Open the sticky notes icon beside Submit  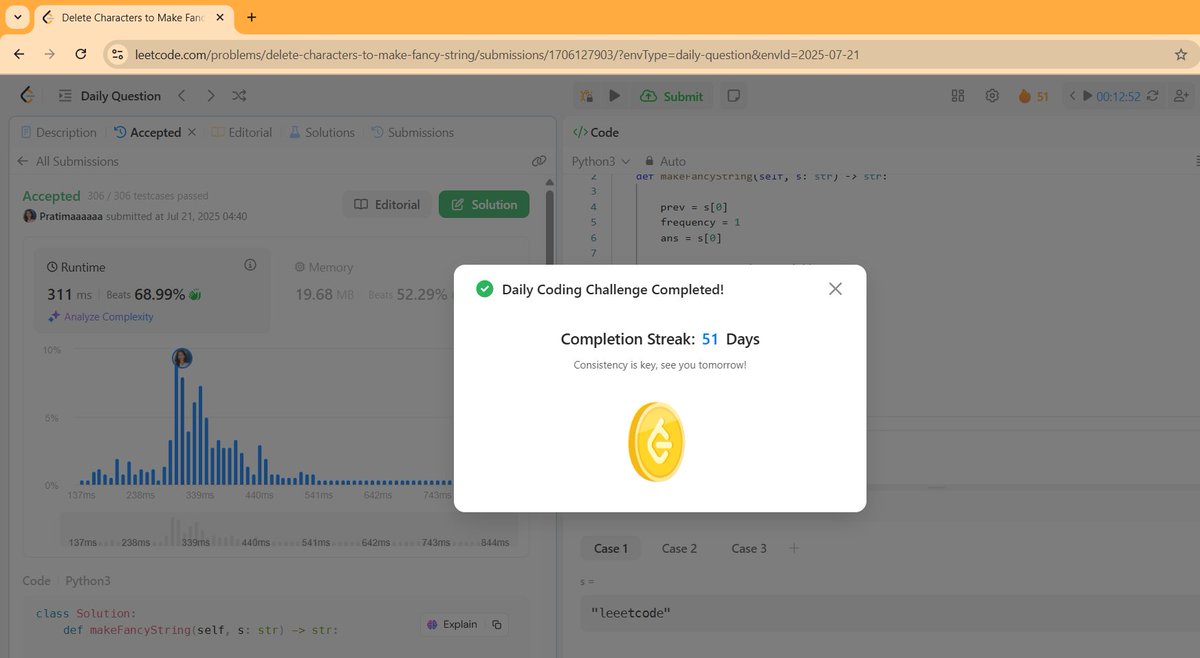[x=734, y=96]
